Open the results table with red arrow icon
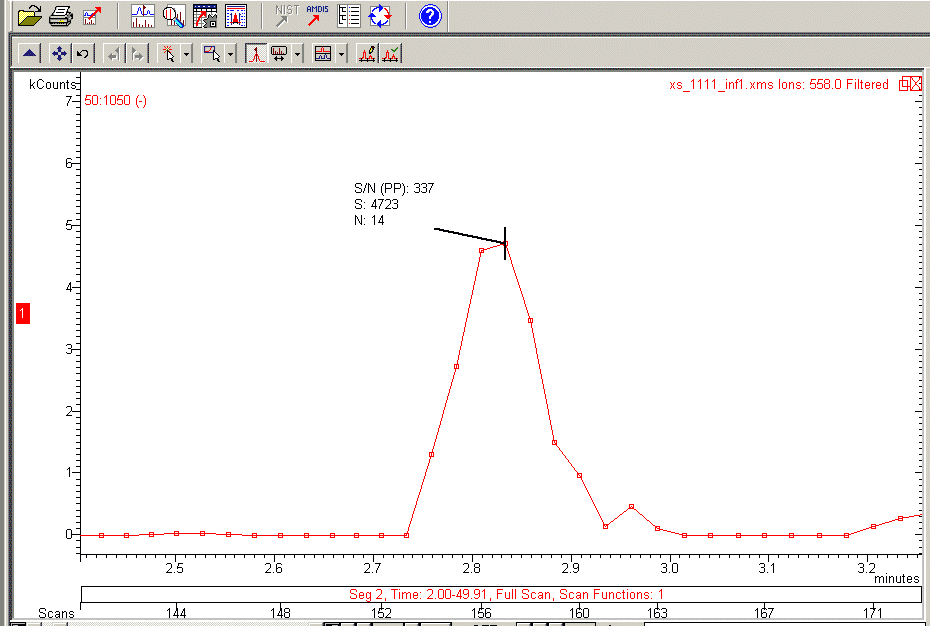 (205, 16)
